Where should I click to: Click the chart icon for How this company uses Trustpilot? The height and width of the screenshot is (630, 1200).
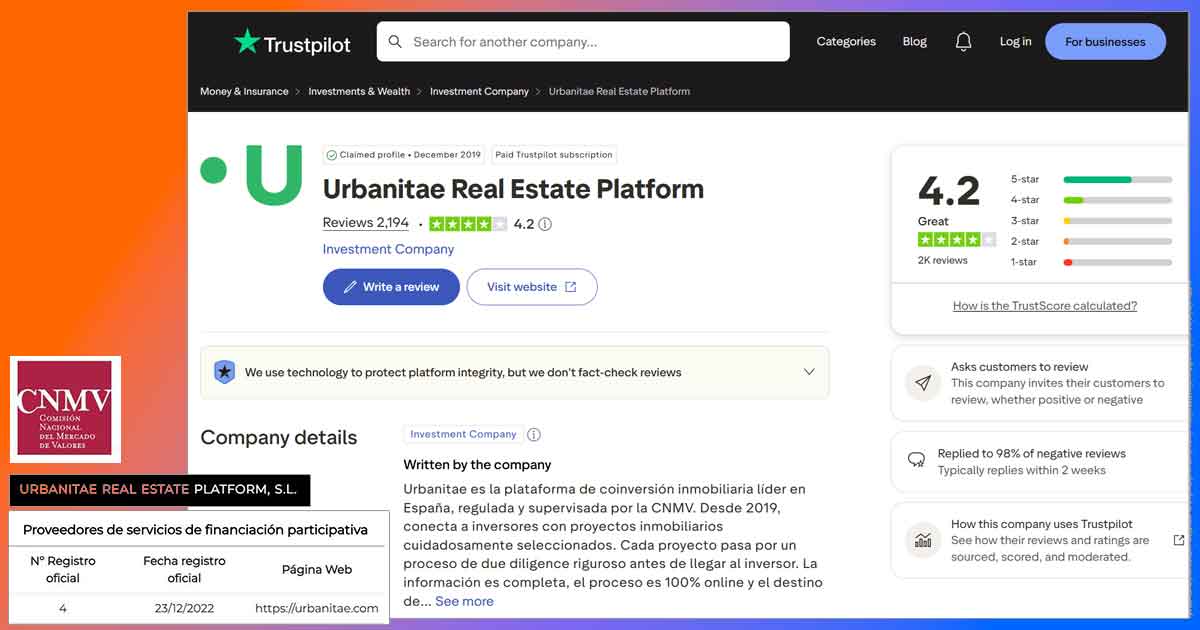pos(922,540)
